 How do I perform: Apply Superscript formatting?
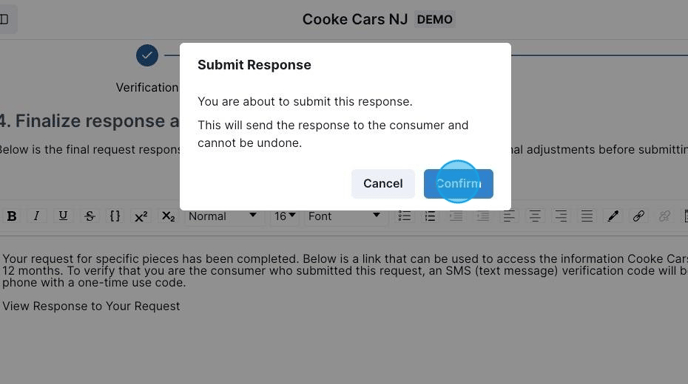141,216
